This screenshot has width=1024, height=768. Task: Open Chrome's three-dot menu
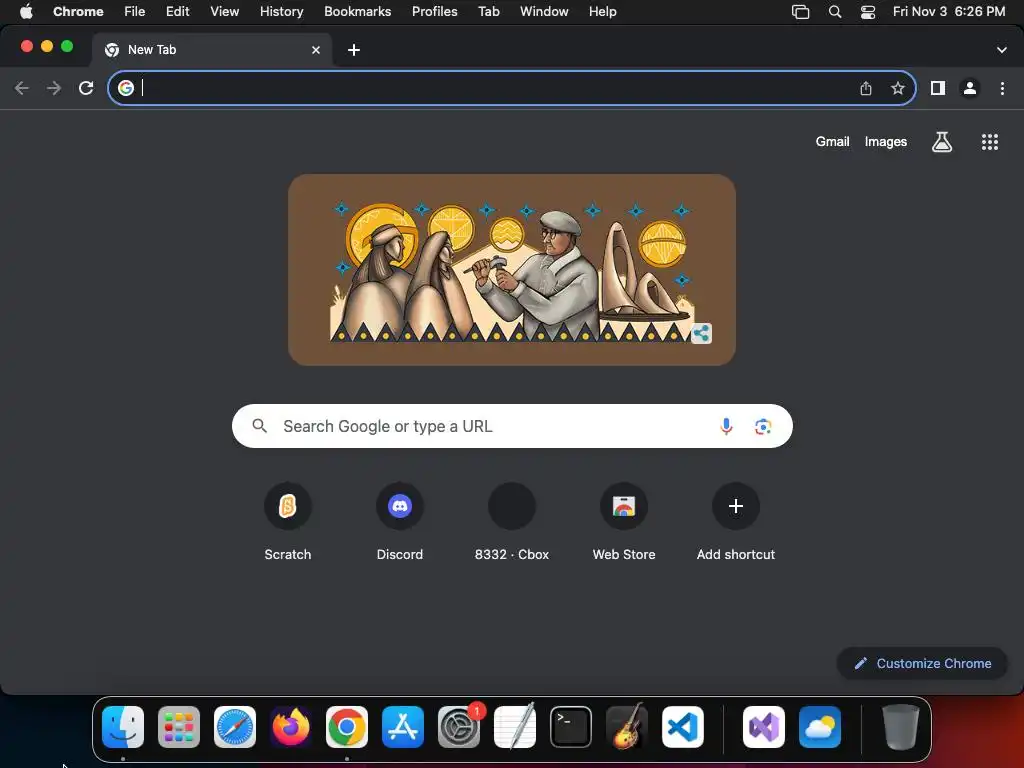(1002, 88)
